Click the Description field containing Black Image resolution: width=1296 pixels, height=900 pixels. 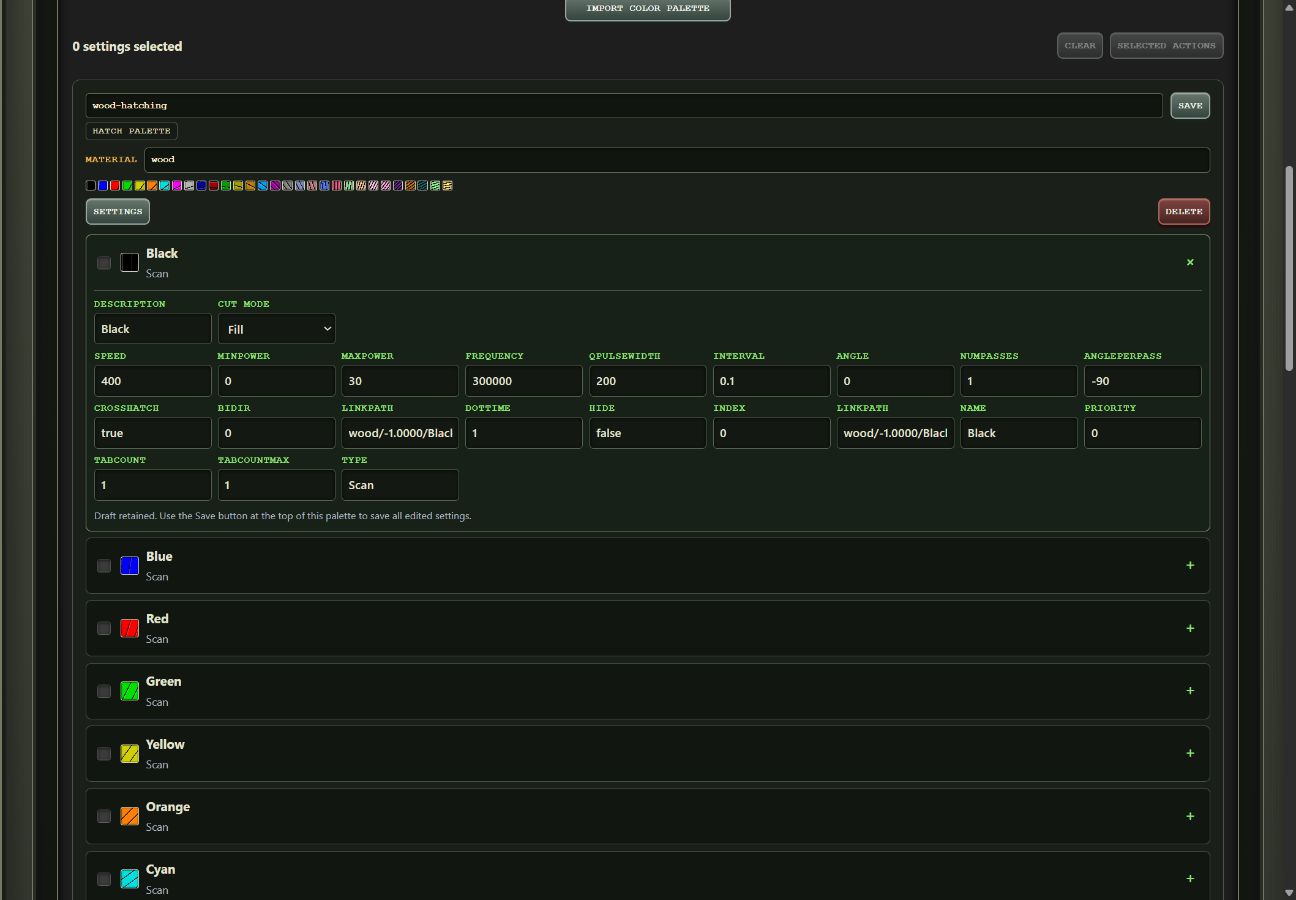(153, 329)
